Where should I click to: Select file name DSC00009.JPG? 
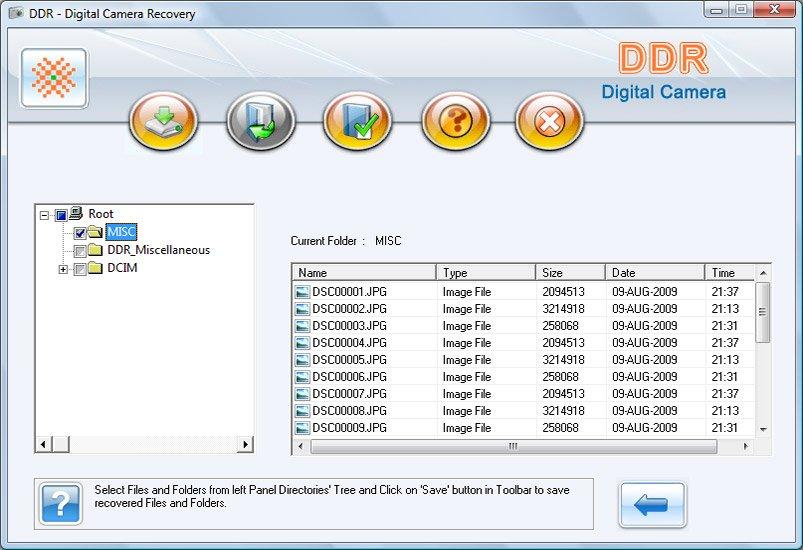click(349, 427)
